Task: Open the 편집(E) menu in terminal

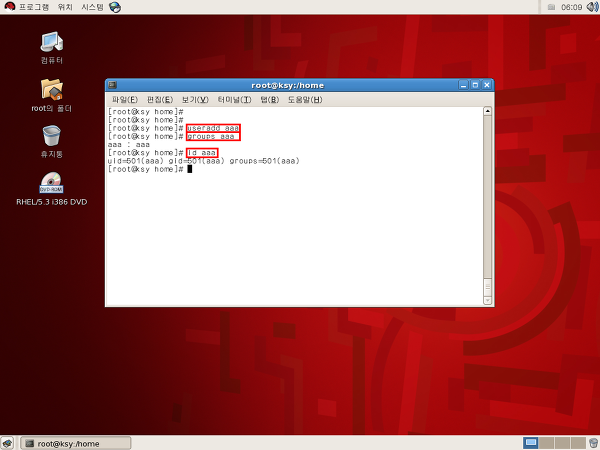Action: coord(160,100)
